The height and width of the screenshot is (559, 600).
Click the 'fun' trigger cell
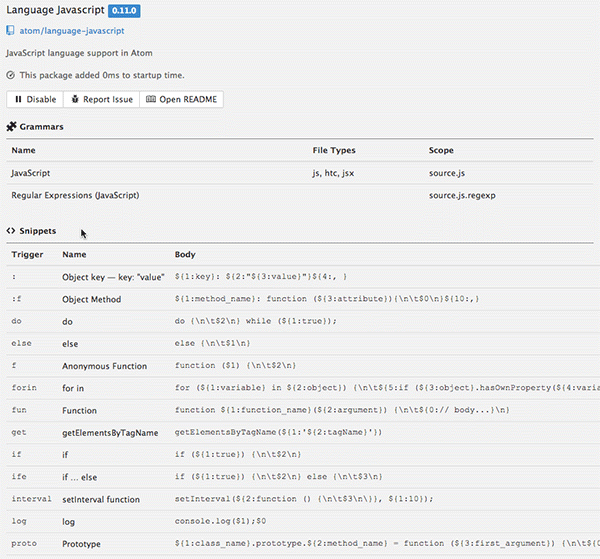(19, 410)
